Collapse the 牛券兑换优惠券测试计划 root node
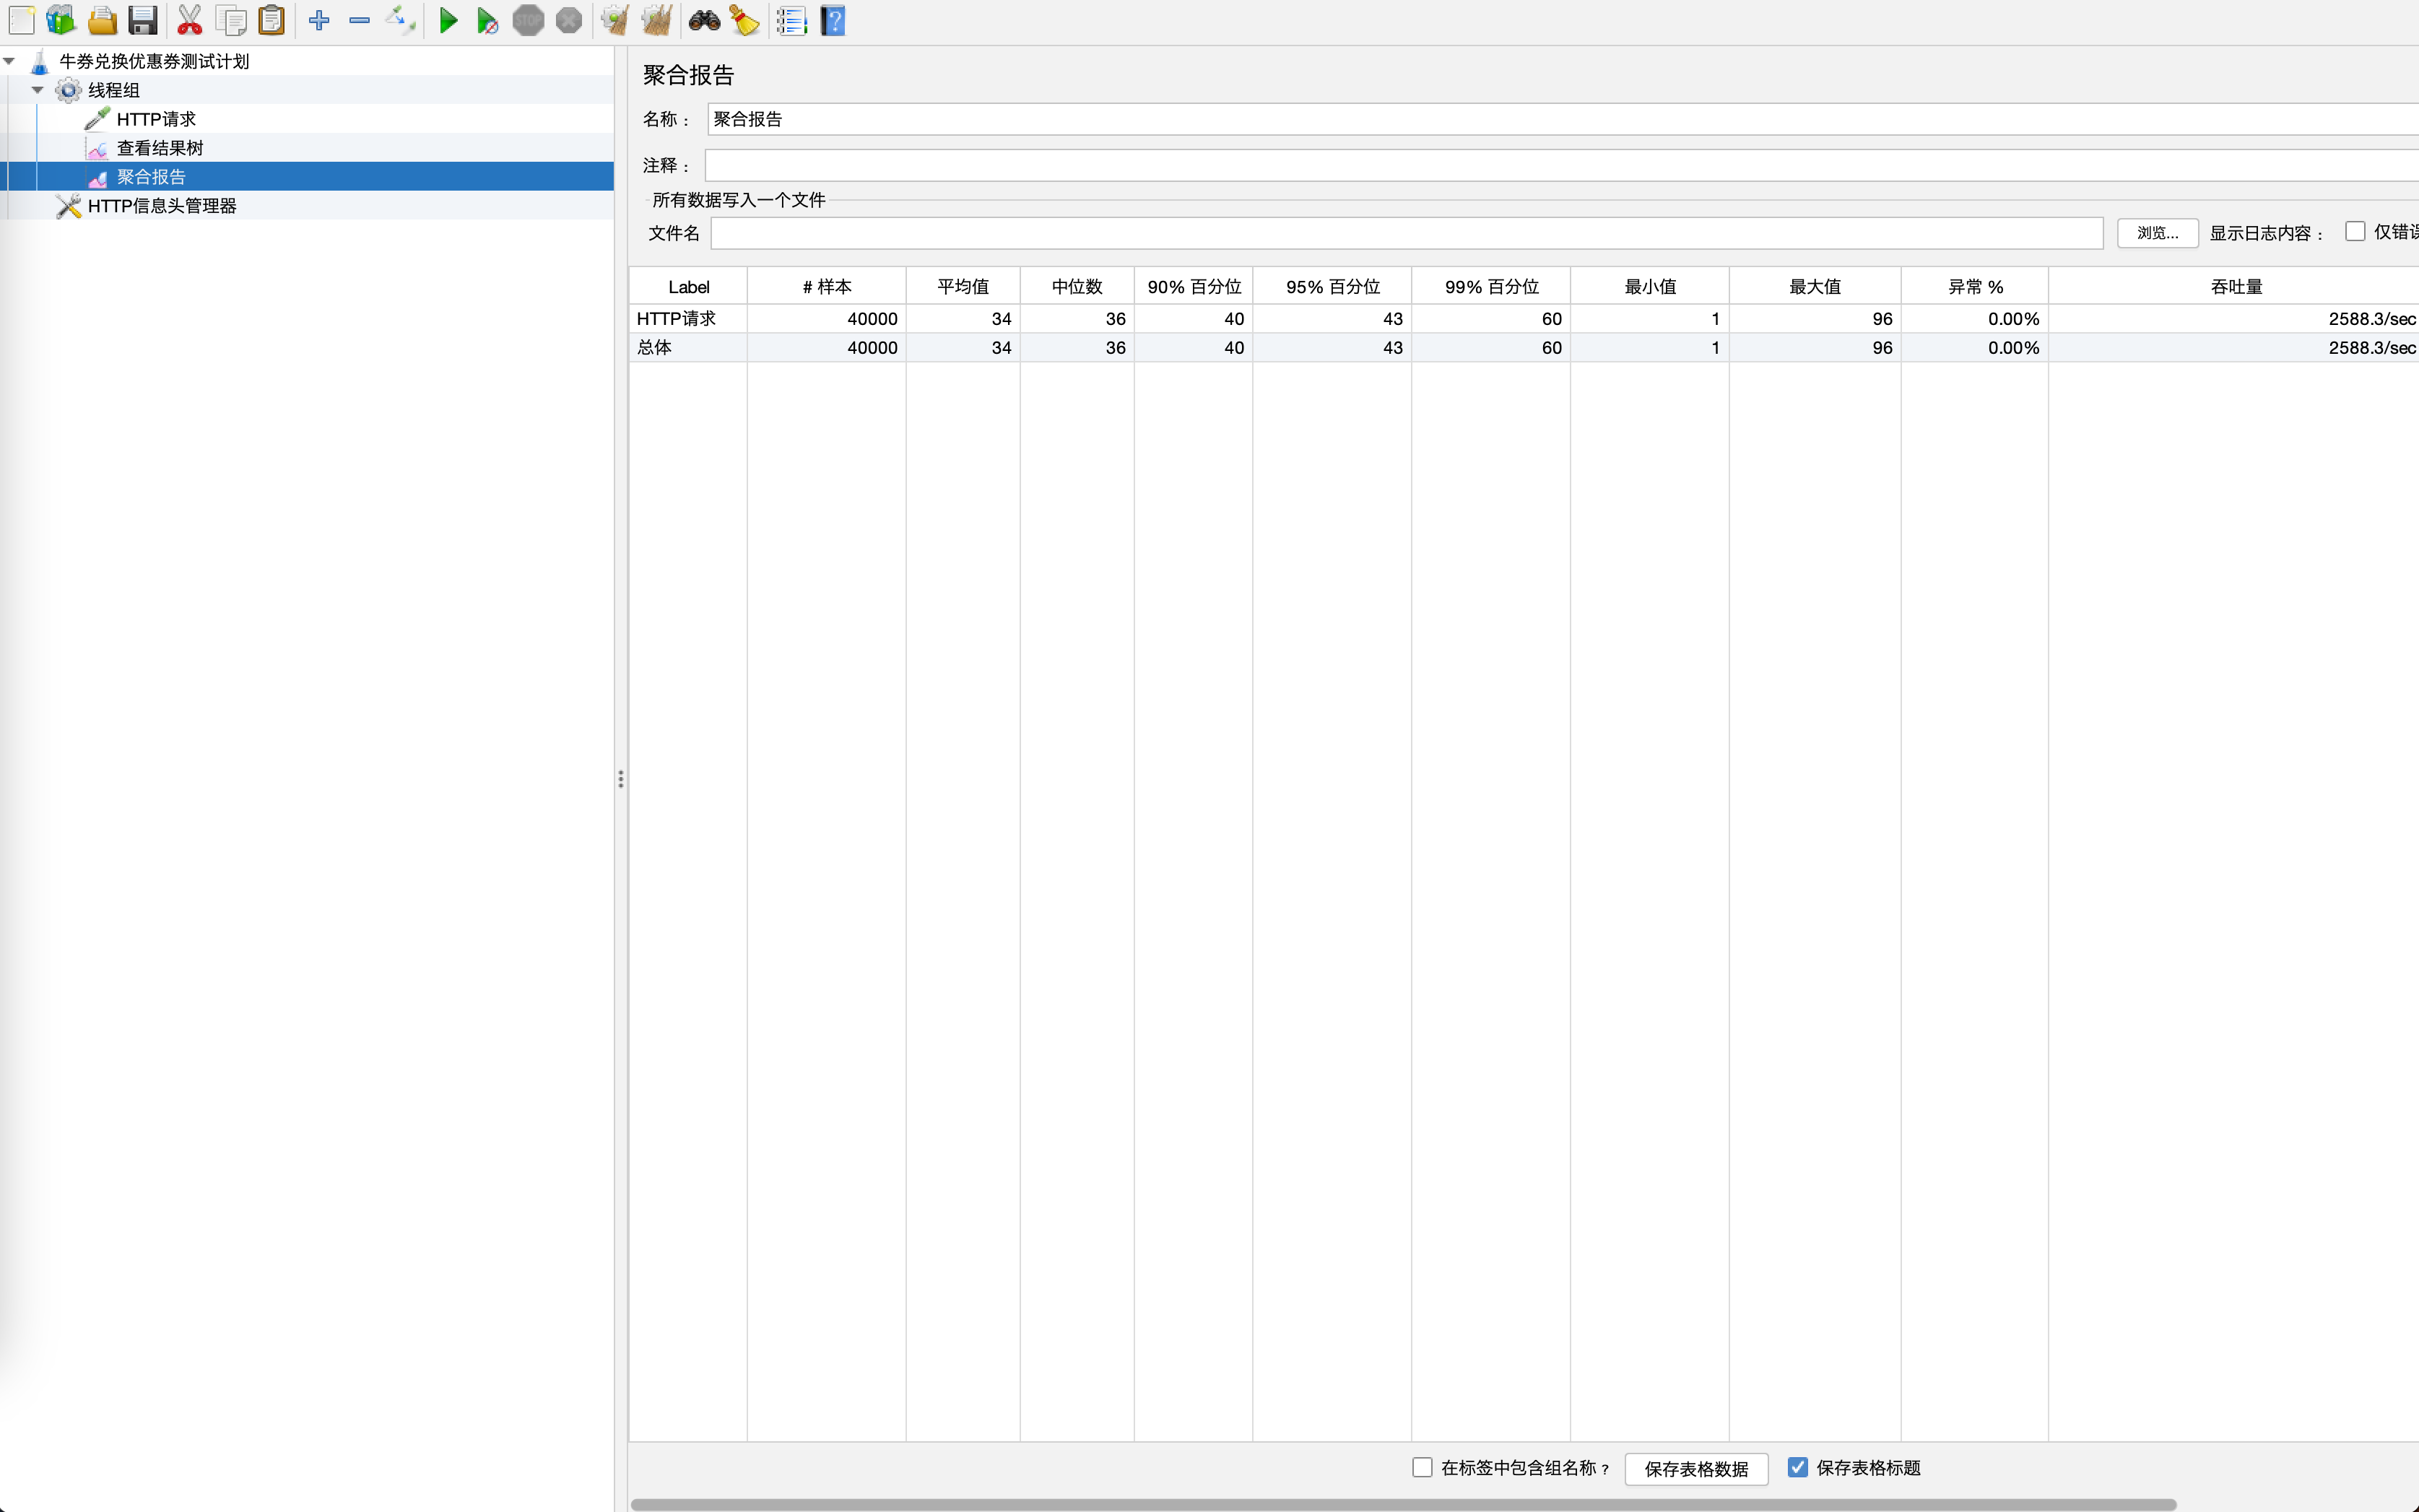This screenshot has width=2419, height=1512. (x=9, y=61)
